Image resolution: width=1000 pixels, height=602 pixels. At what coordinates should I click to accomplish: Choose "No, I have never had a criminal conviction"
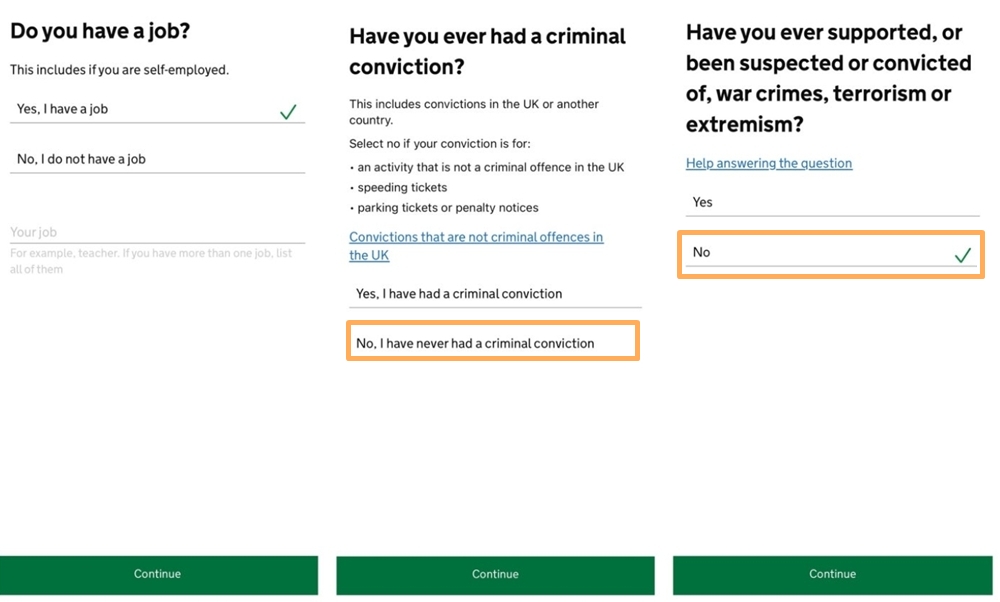coord(493,343)
